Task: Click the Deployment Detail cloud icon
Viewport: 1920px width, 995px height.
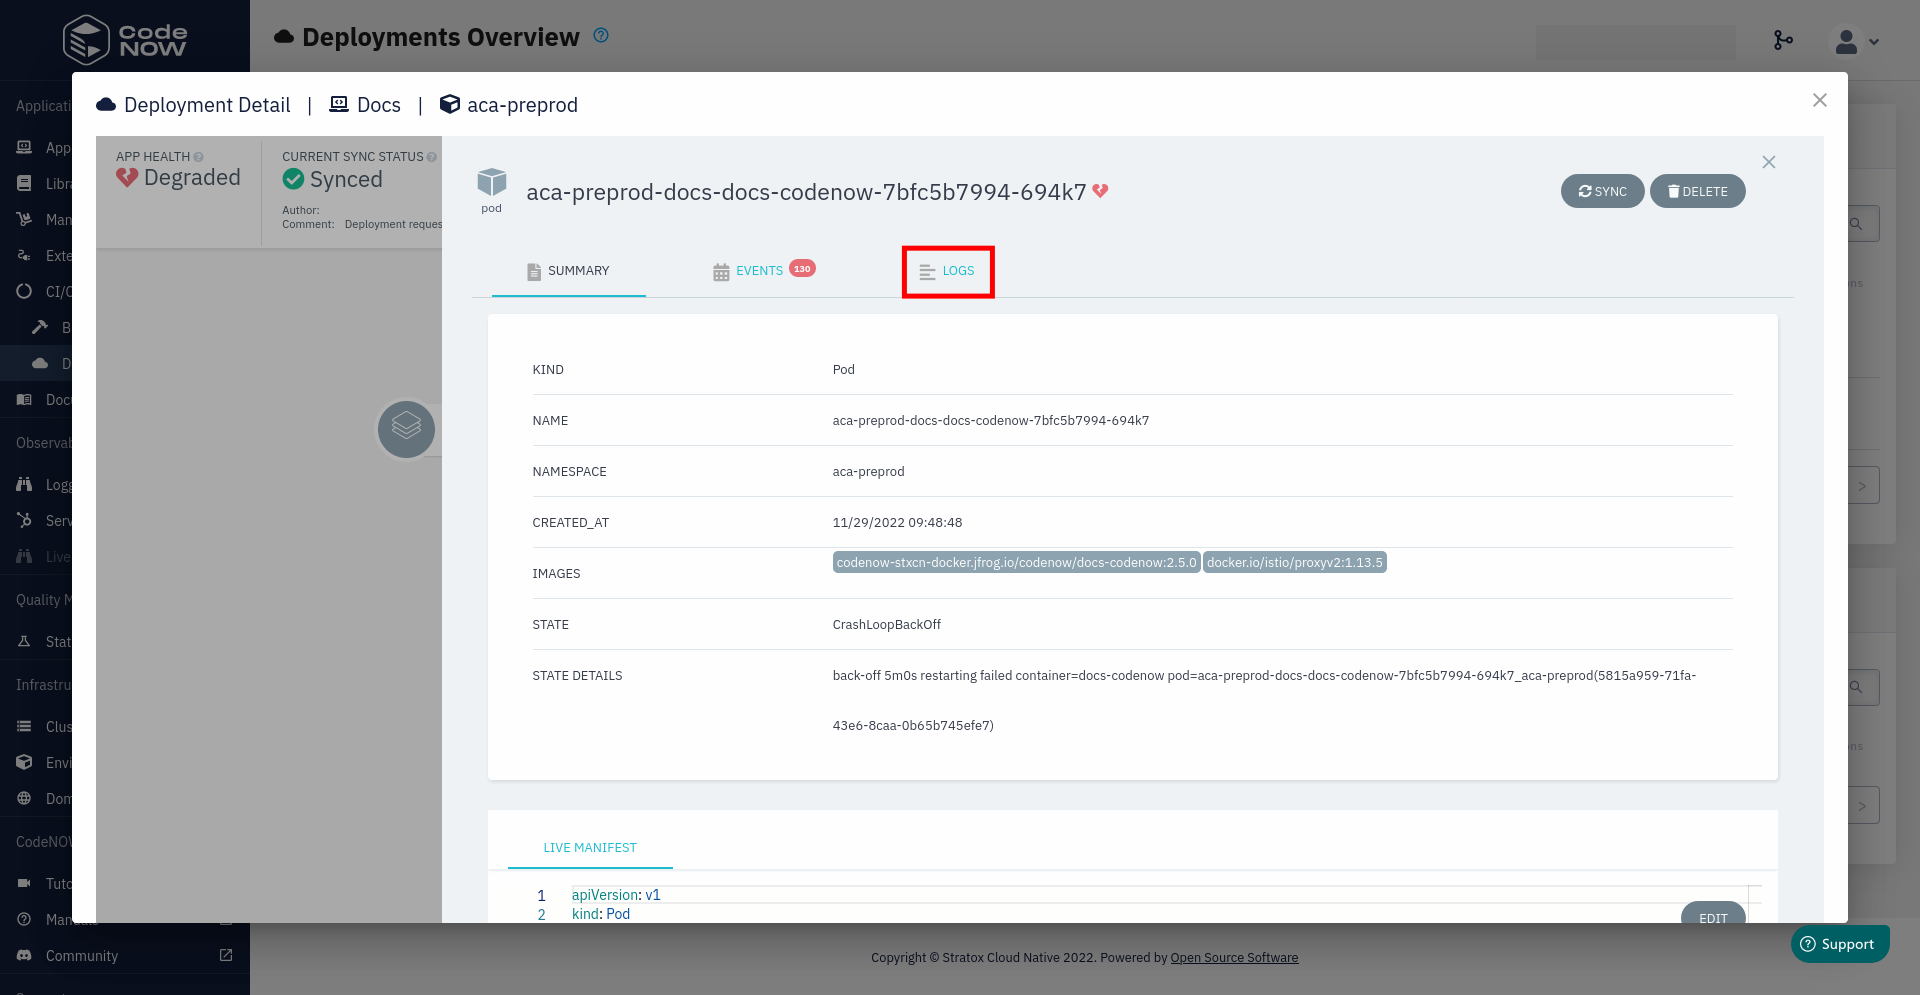Action: tap(106, 105)
